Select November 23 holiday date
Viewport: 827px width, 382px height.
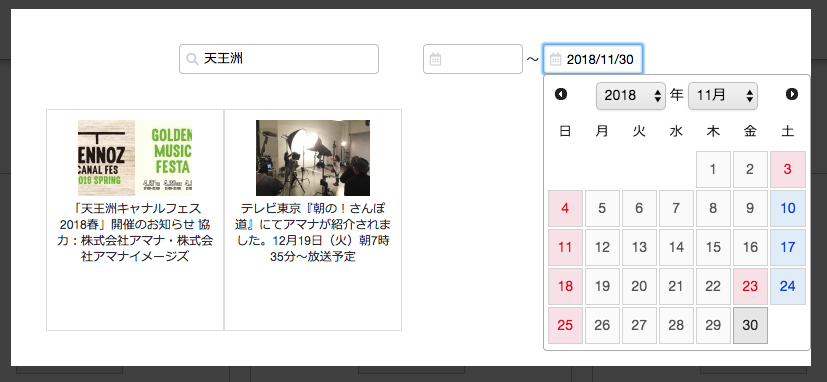pos(750,286)
